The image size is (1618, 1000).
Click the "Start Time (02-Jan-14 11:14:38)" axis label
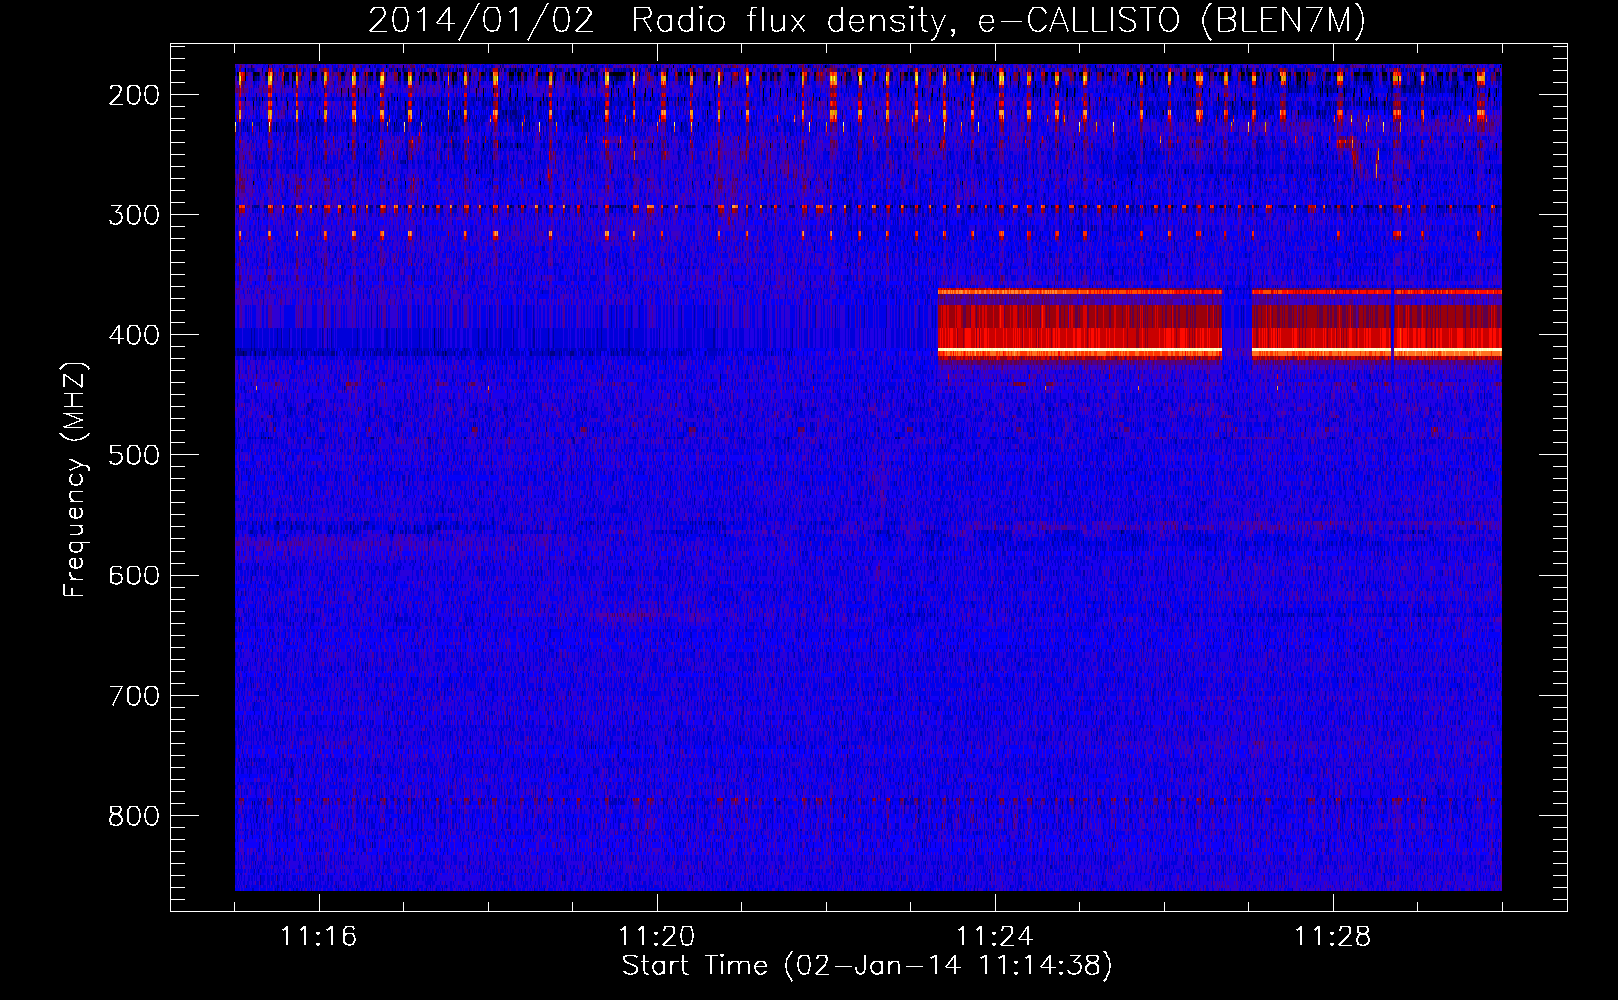867,966
